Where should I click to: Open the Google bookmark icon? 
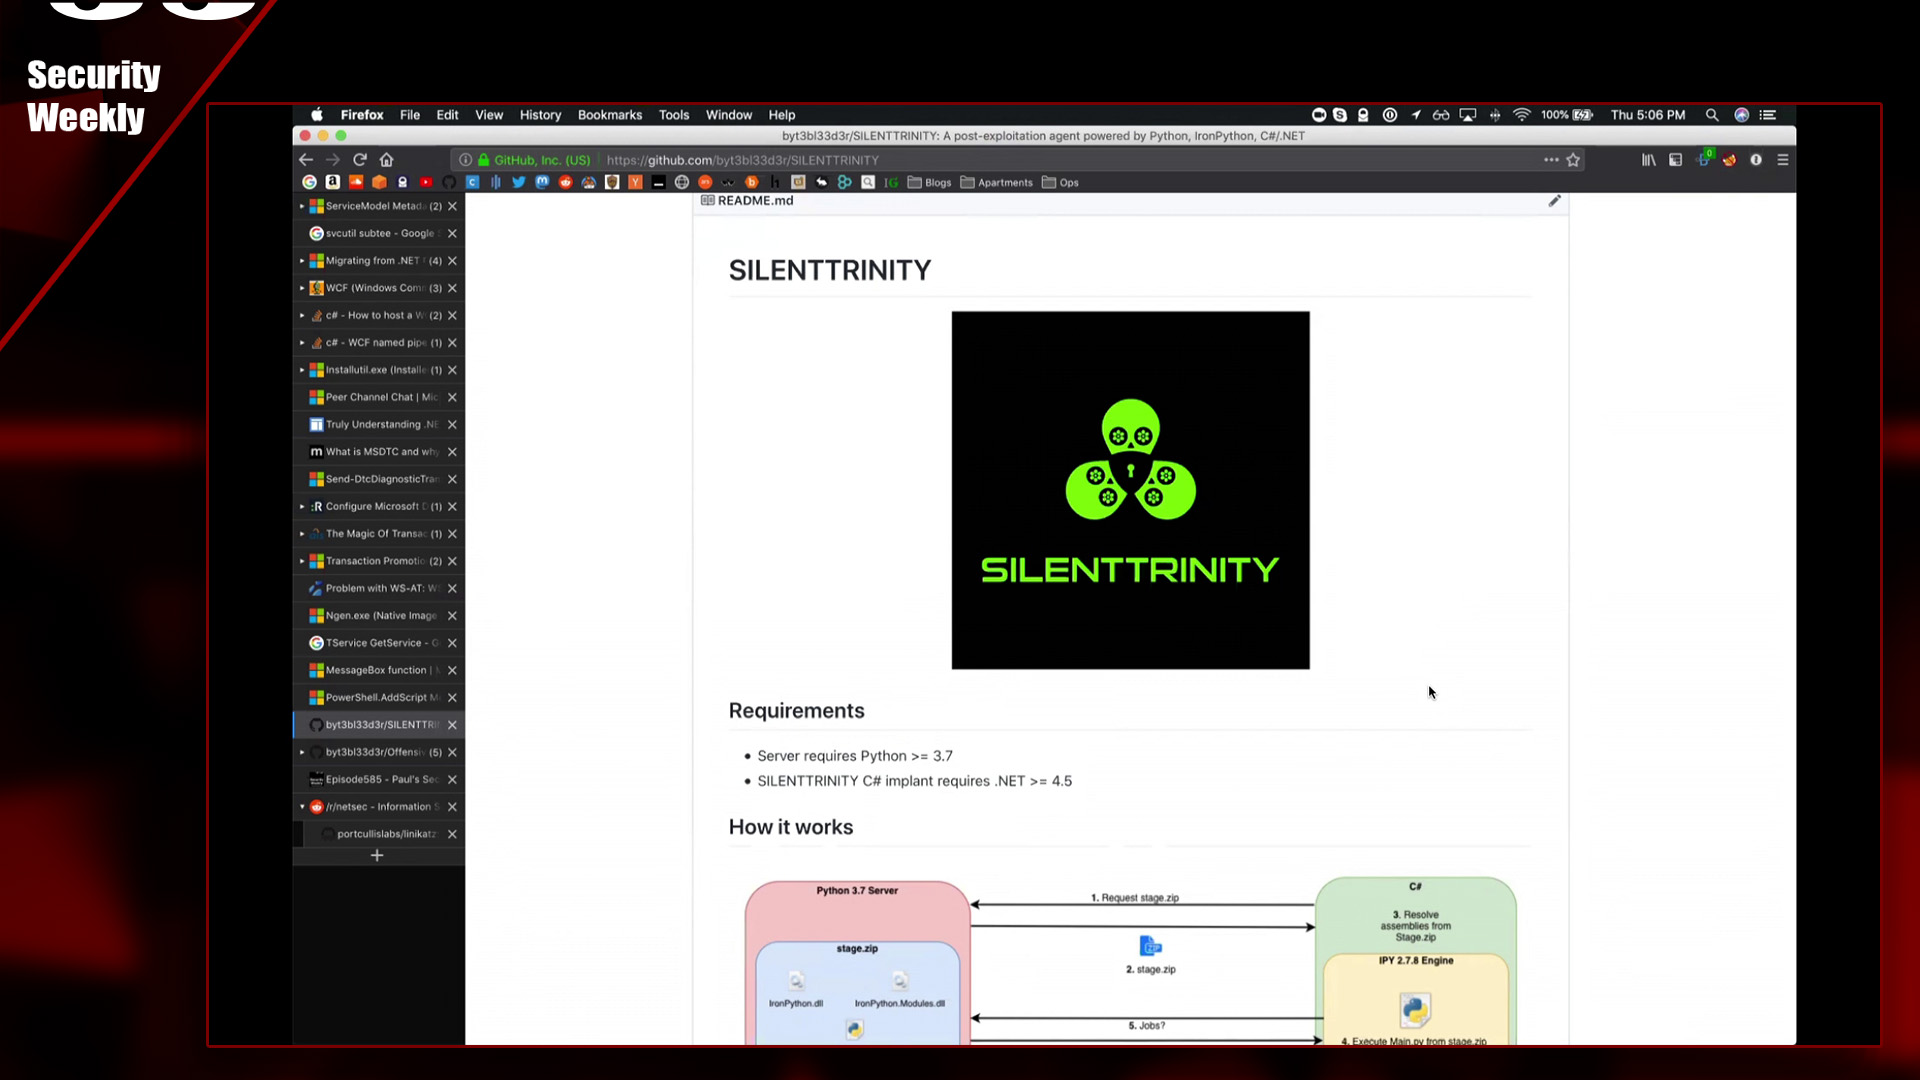coord(309,182)
